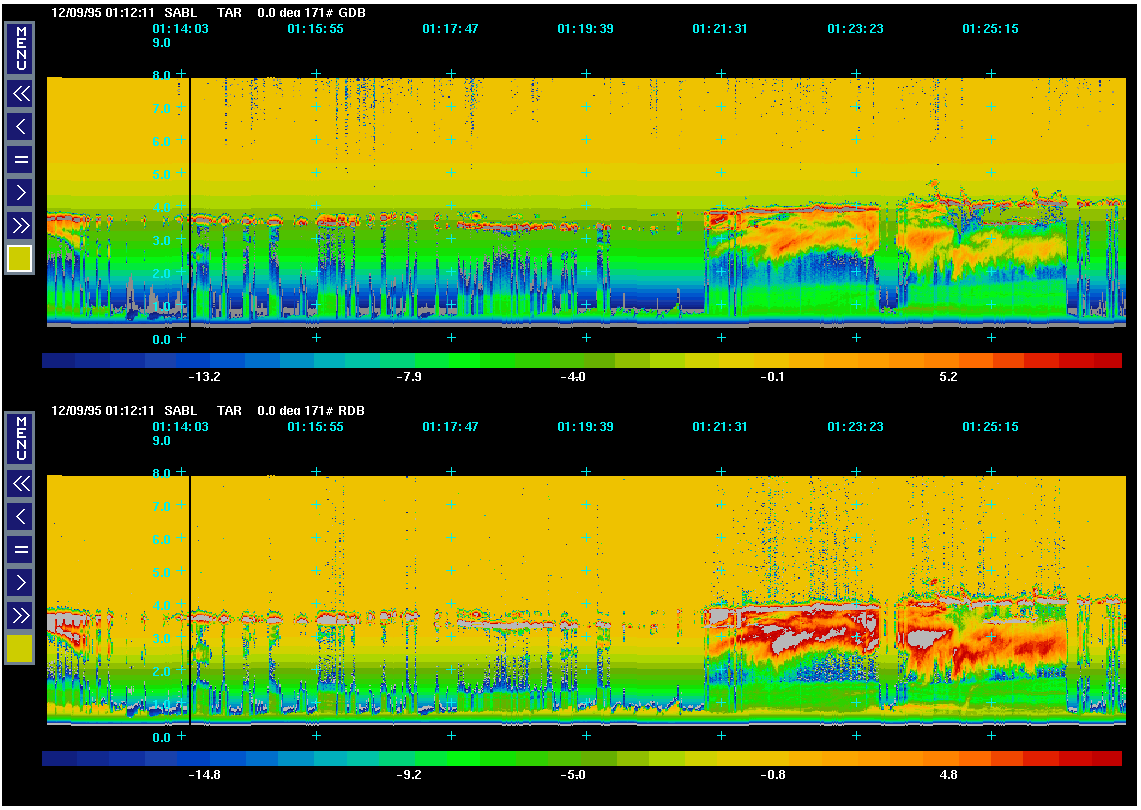
Task: Click the 01:23:23 time label in RDB panel
Action: [x=855, y=427]
